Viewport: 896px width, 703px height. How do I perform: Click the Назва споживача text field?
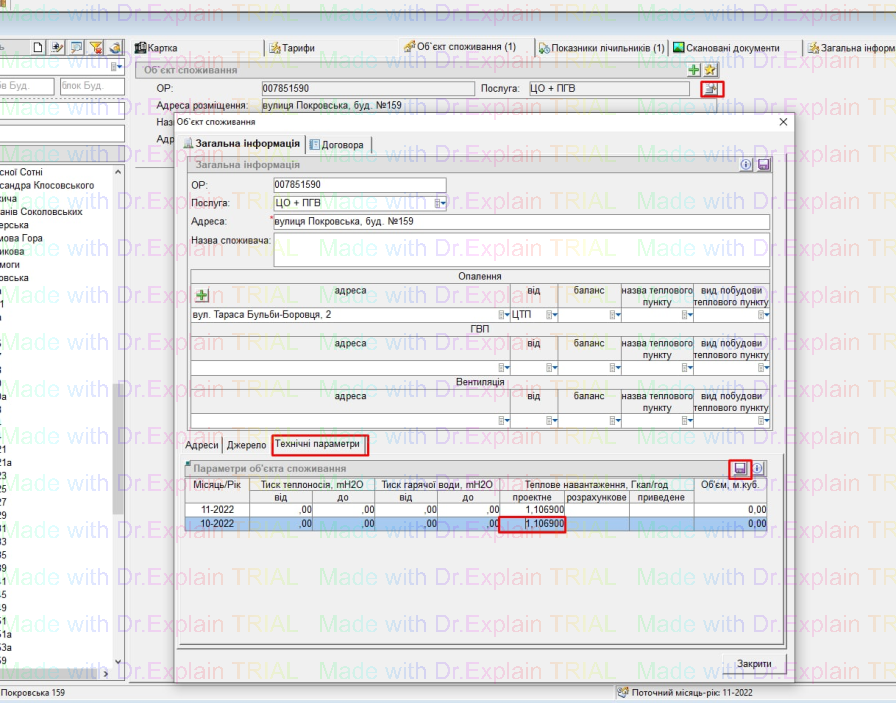point(520,250)
